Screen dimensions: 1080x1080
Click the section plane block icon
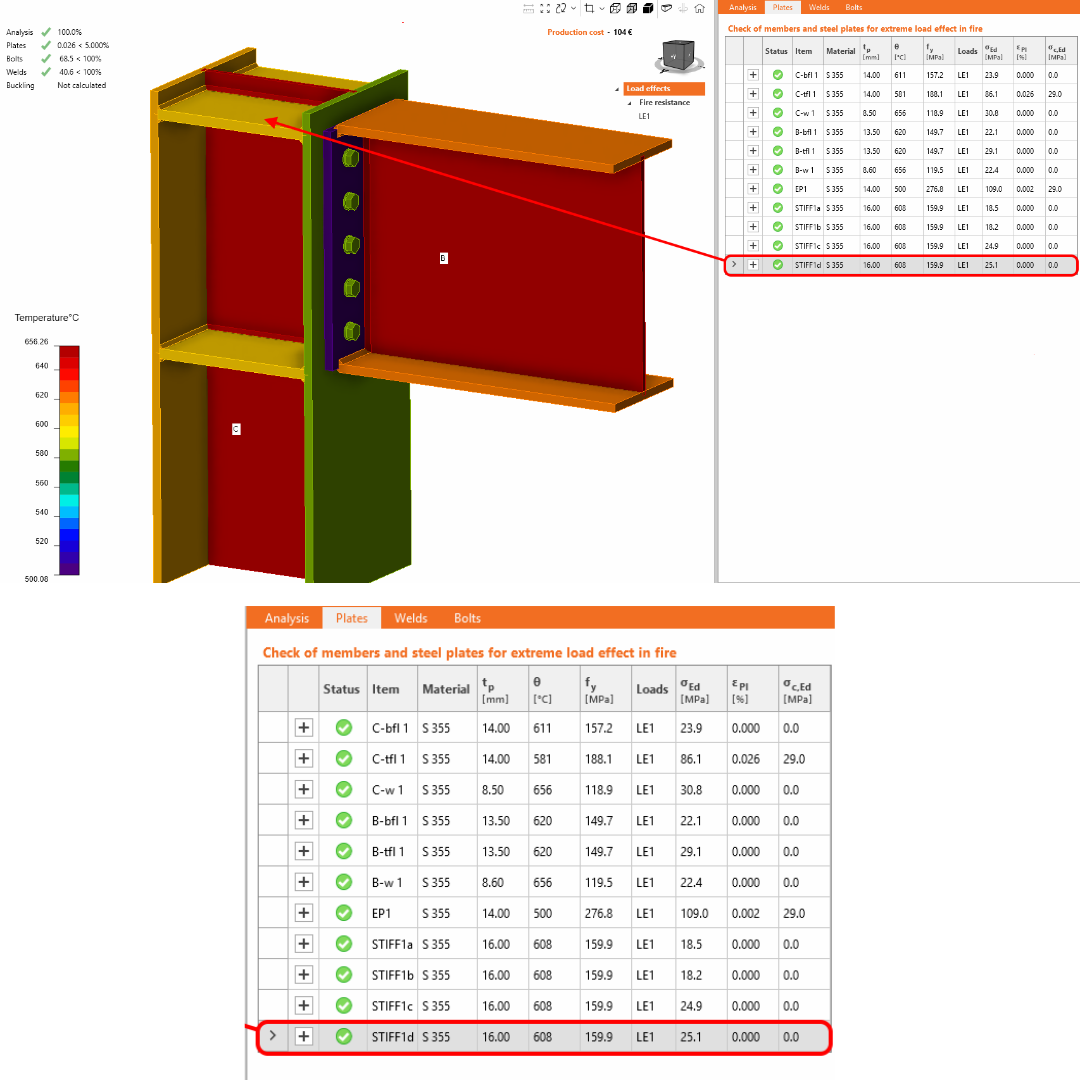coord(667,8)
